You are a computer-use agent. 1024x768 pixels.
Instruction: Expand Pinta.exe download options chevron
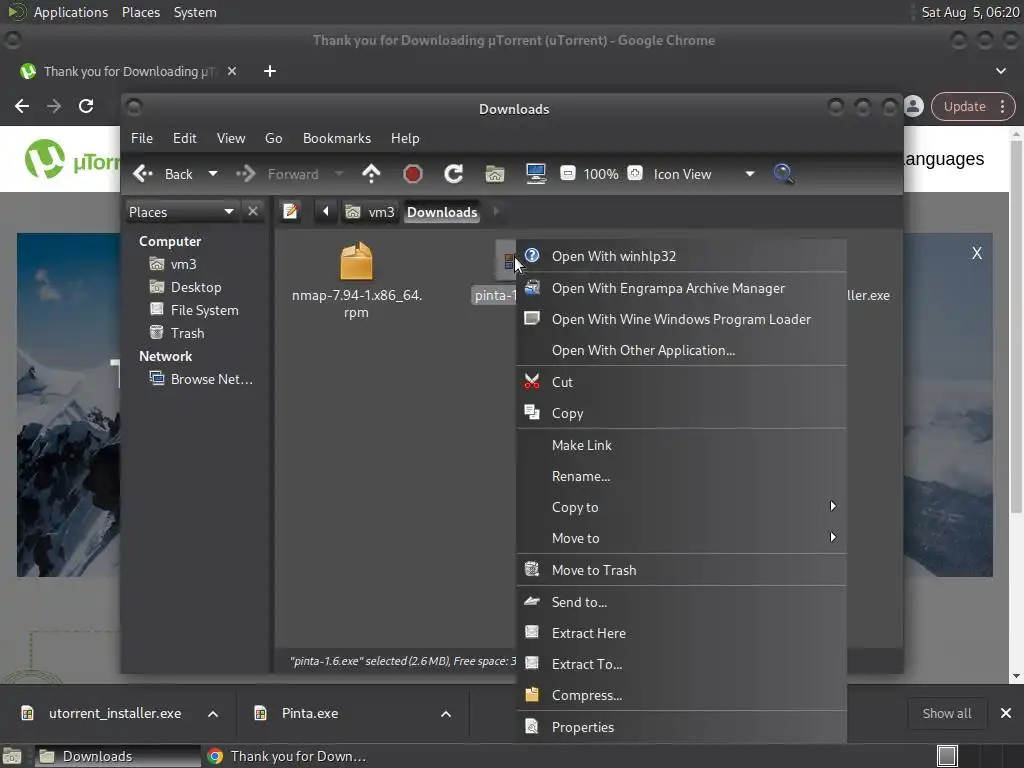click(446, 714)
